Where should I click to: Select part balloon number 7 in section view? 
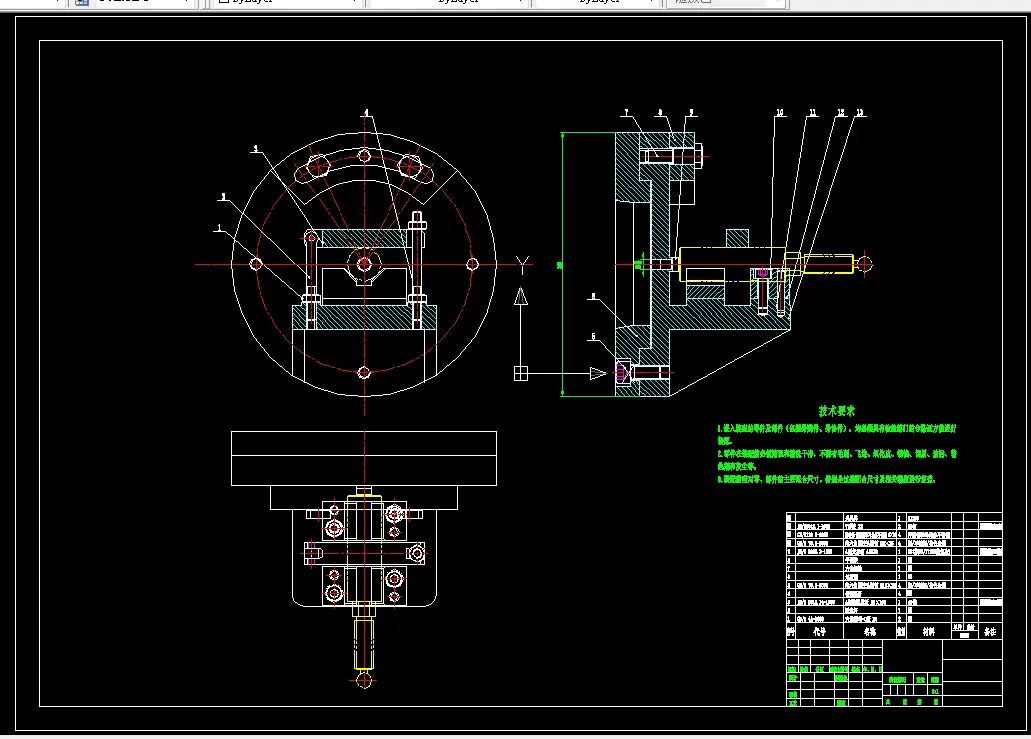click(627, 112)
